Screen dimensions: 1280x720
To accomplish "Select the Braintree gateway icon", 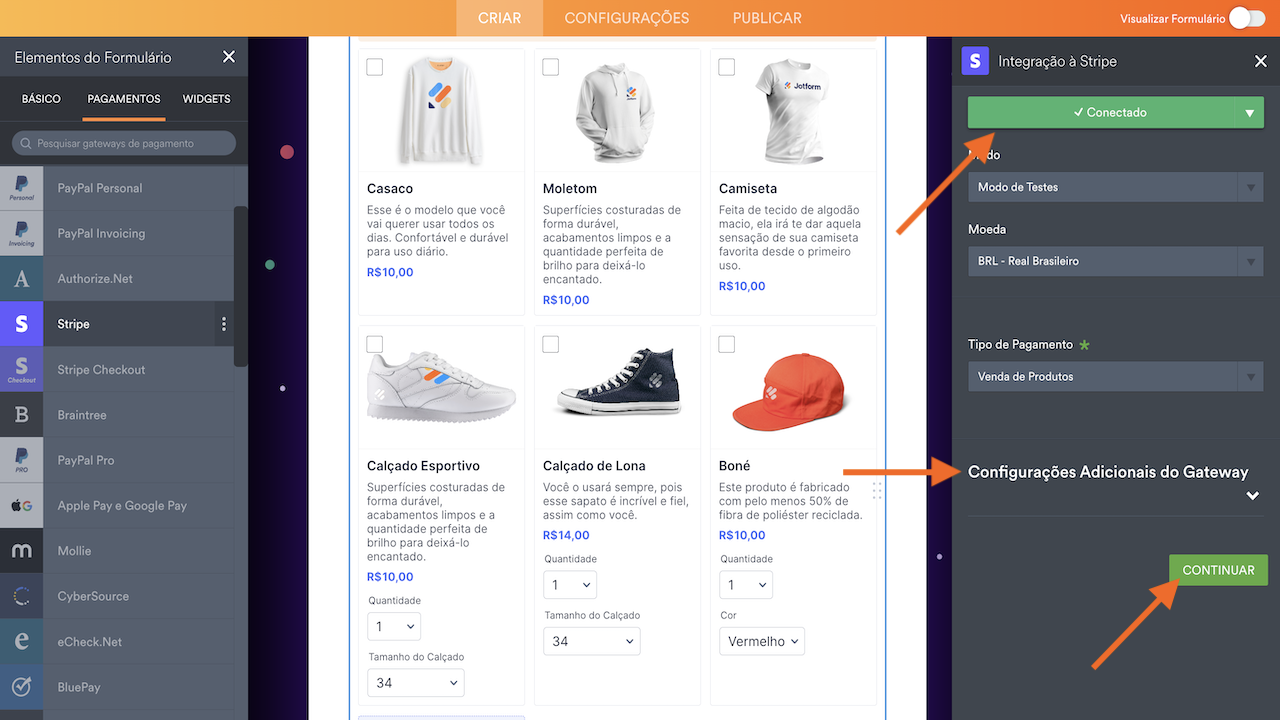I will [x=21, y=415].
